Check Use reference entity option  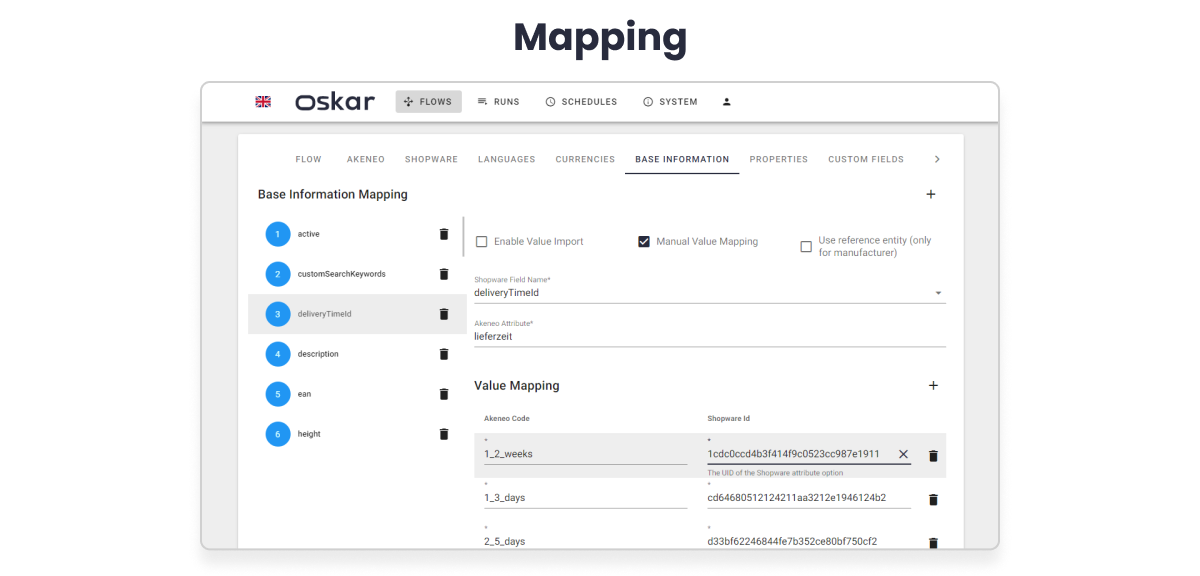tap(806, 247)
